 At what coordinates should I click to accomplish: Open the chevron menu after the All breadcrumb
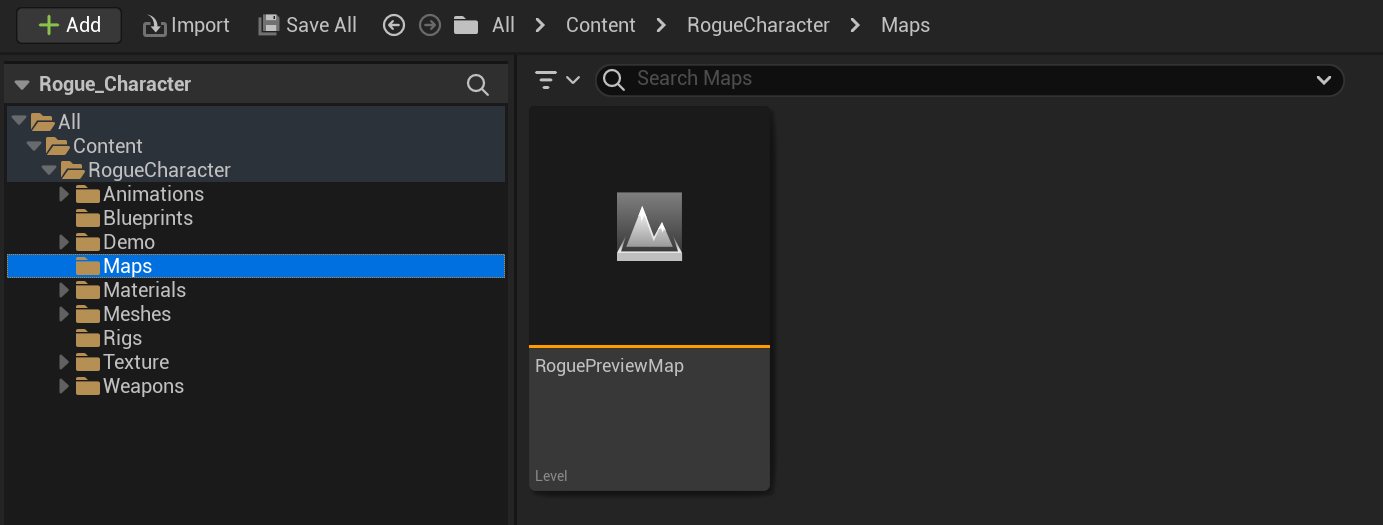[x=540, y=25]
